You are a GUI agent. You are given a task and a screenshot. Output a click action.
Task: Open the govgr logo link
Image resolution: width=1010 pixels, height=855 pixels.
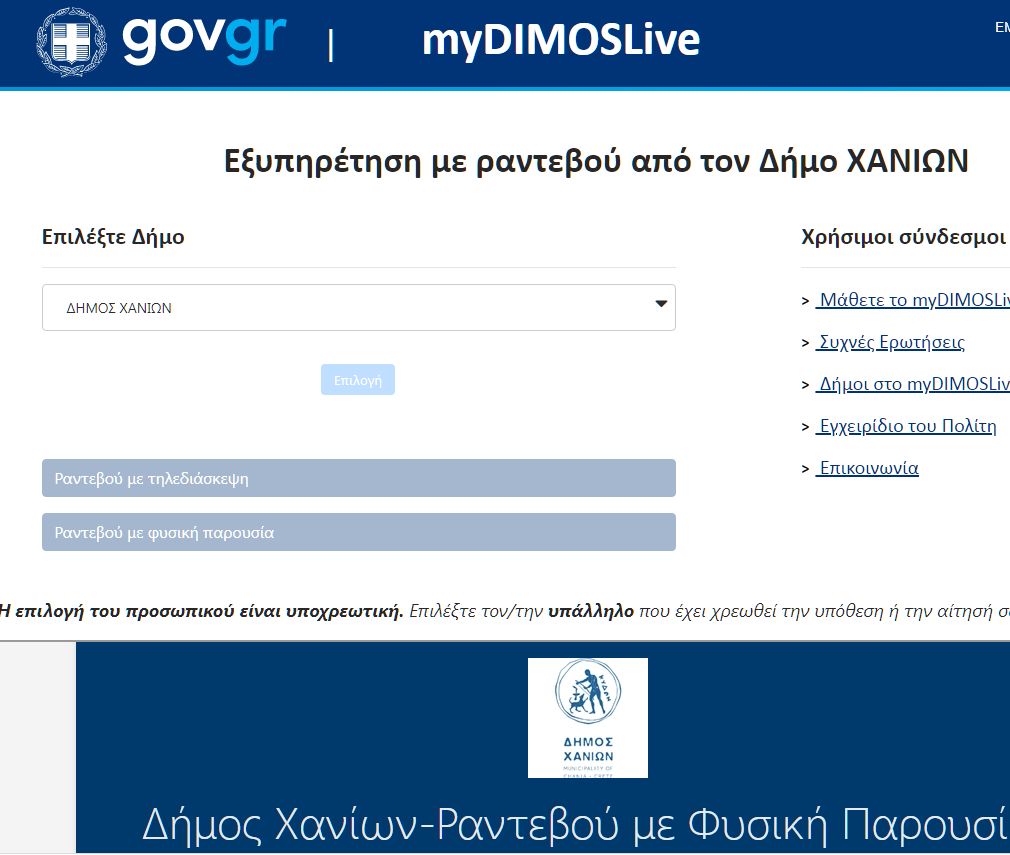[x=204, y=40]
